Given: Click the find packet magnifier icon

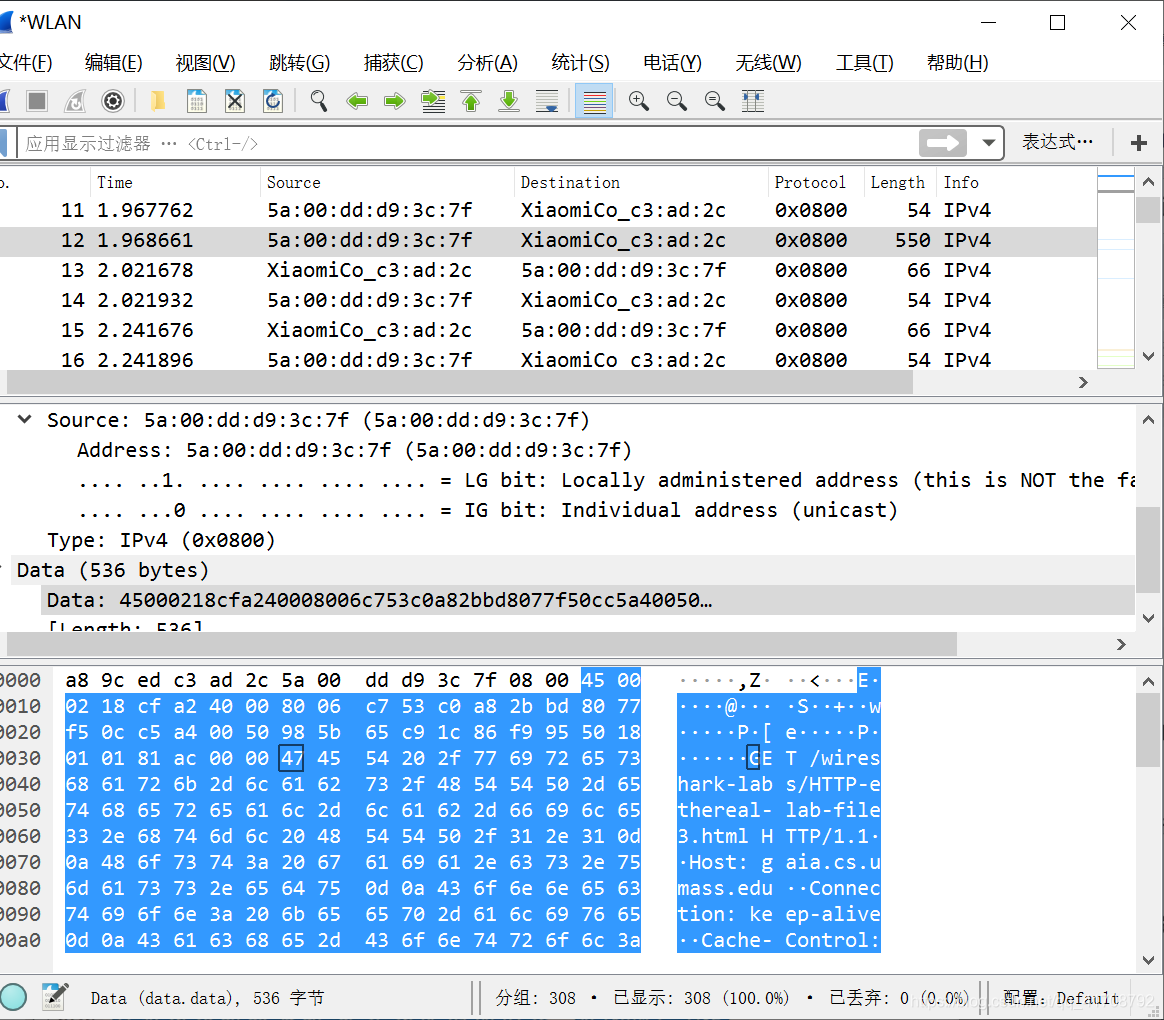Looking at the screenshot, I should coord(318,101).
